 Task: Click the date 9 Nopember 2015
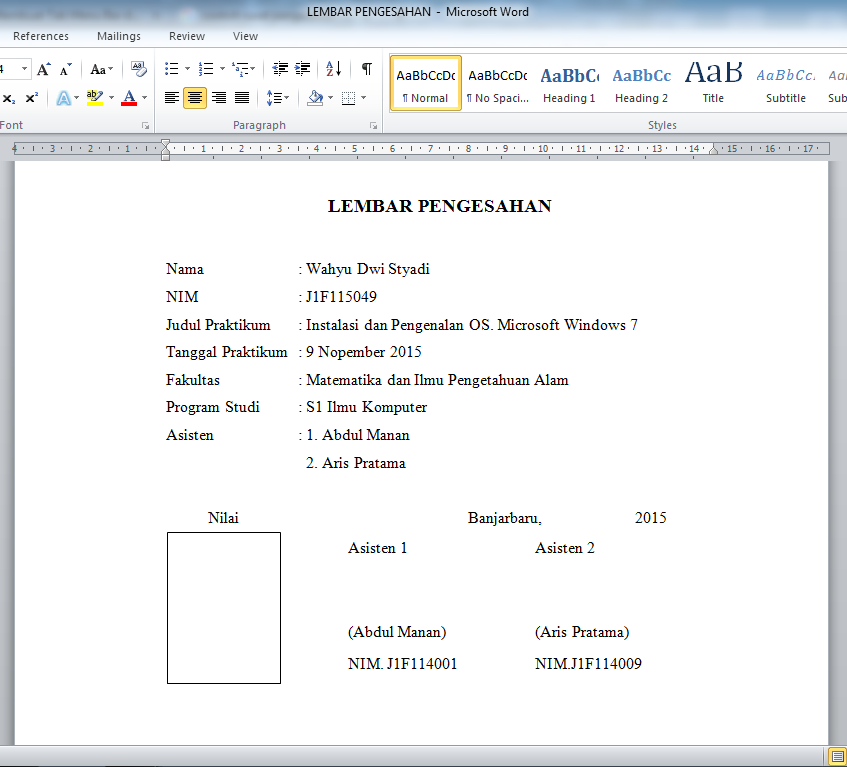364,352
